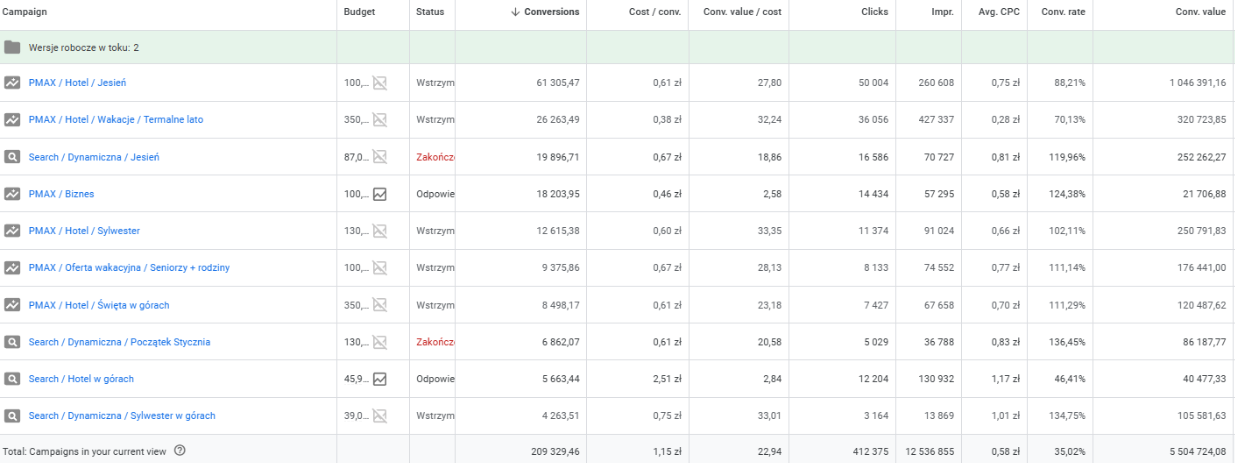Click budget chart icon in Sylwester w górach row
The width and height of the screenshot is (1235, 463).
point(380,416)
